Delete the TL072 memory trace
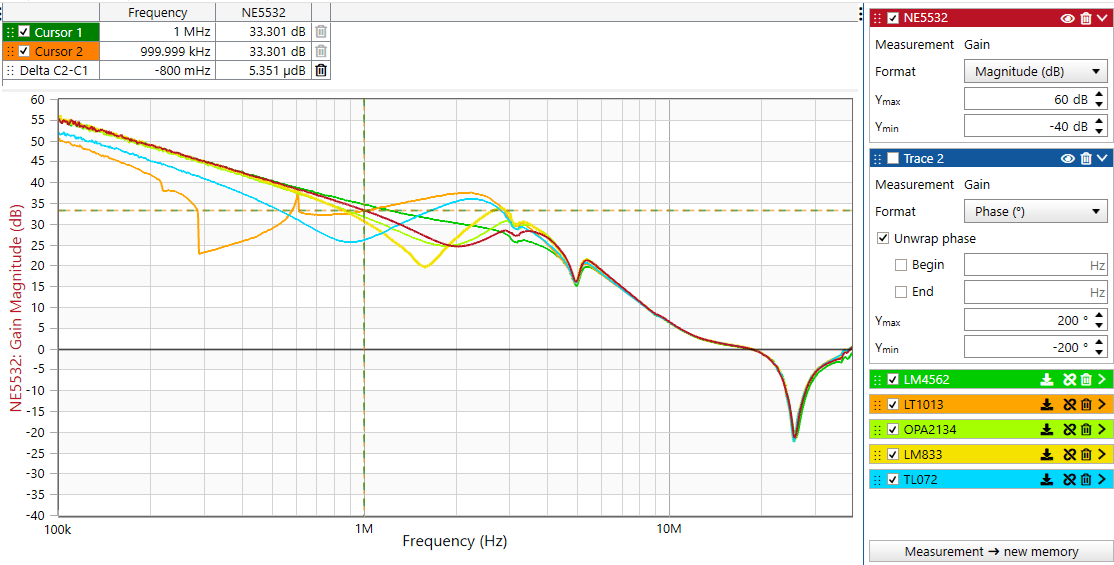This screenshot has width=1114, height=565. (1086, 480)
